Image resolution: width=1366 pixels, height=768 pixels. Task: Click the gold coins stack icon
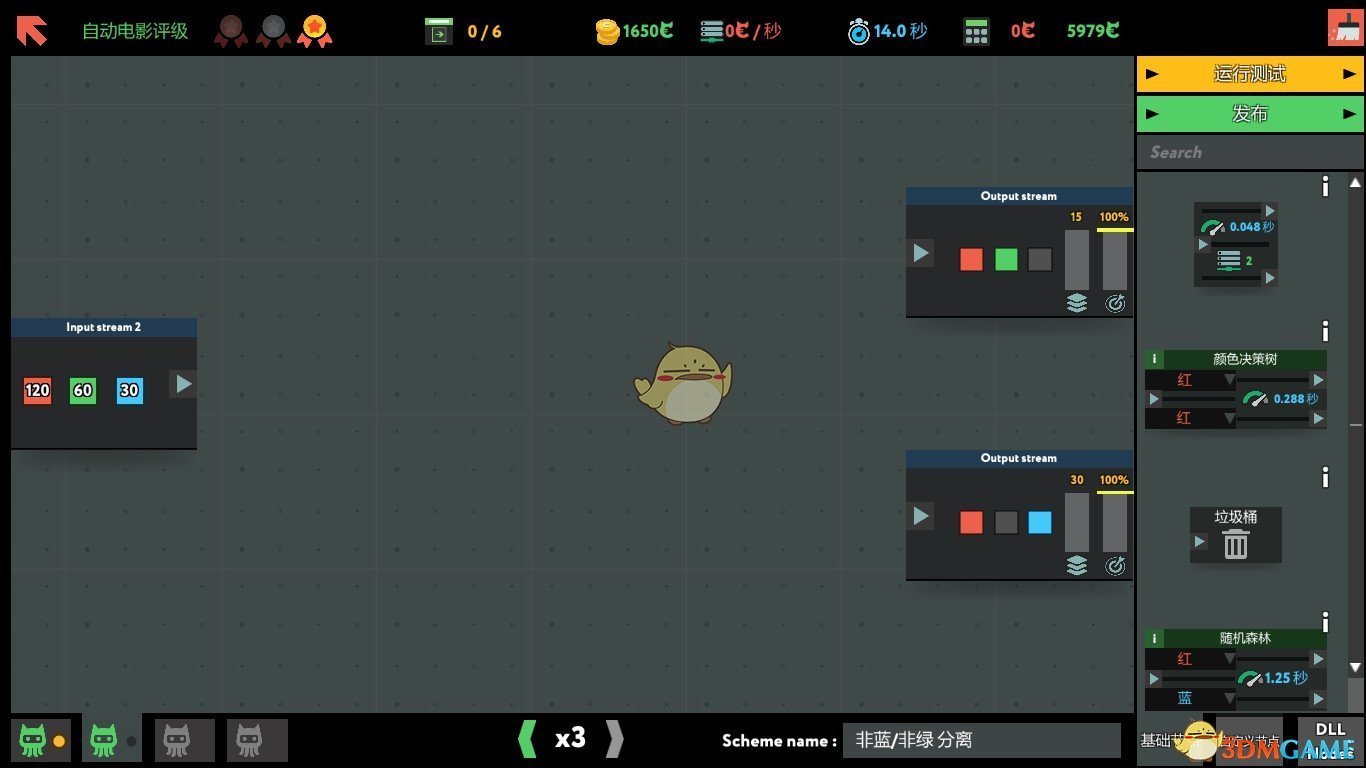[x=607, y=32]
